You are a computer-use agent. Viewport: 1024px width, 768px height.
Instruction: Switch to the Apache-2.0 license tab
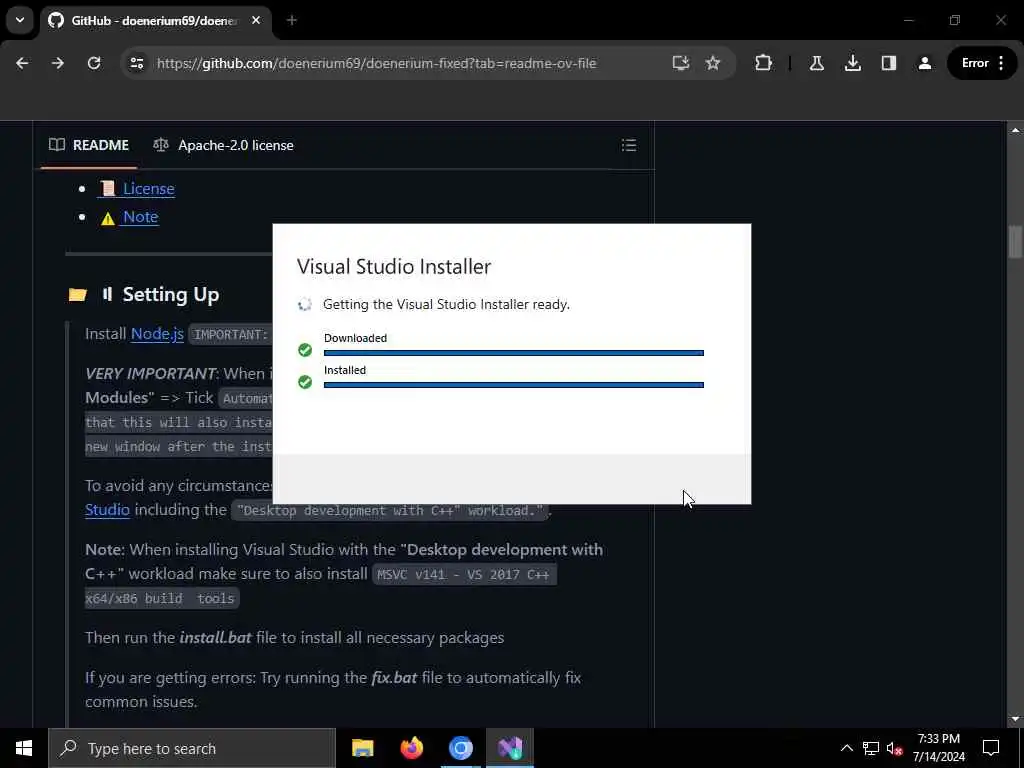(x=223, y=145)
